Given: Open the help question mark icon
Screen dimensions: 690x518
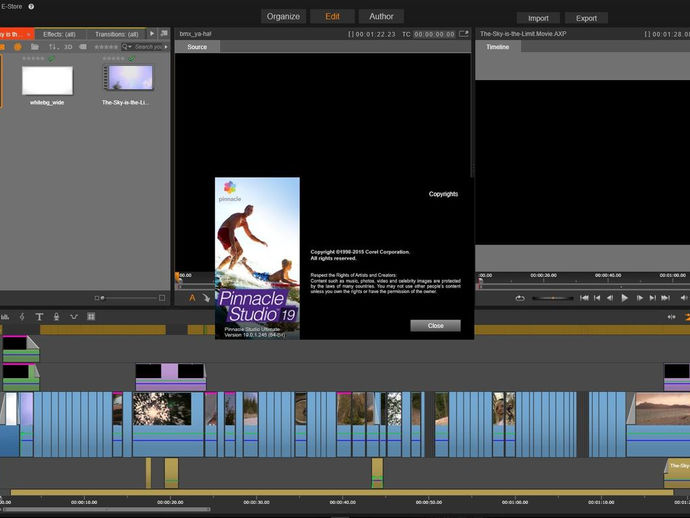Looking at the screenshot, I should (31, 7).
